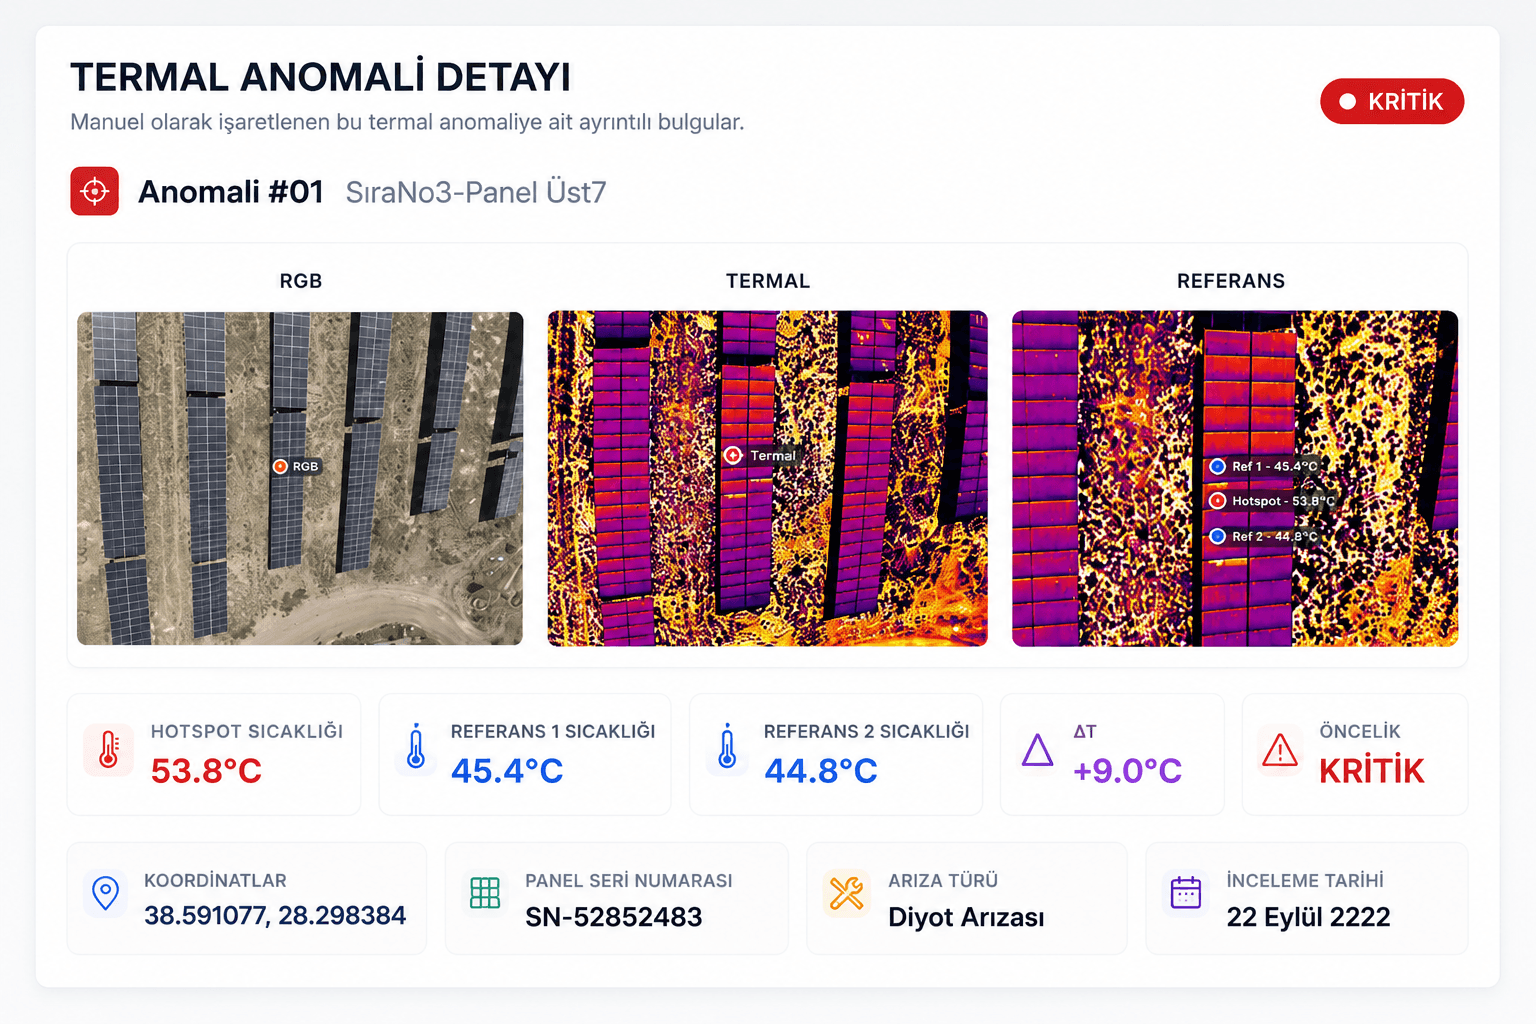Viewport: 1536px width, 1024px height.
Task: Click the İNCELEME TARİHİ label
Action: (x=1305, y=880)
